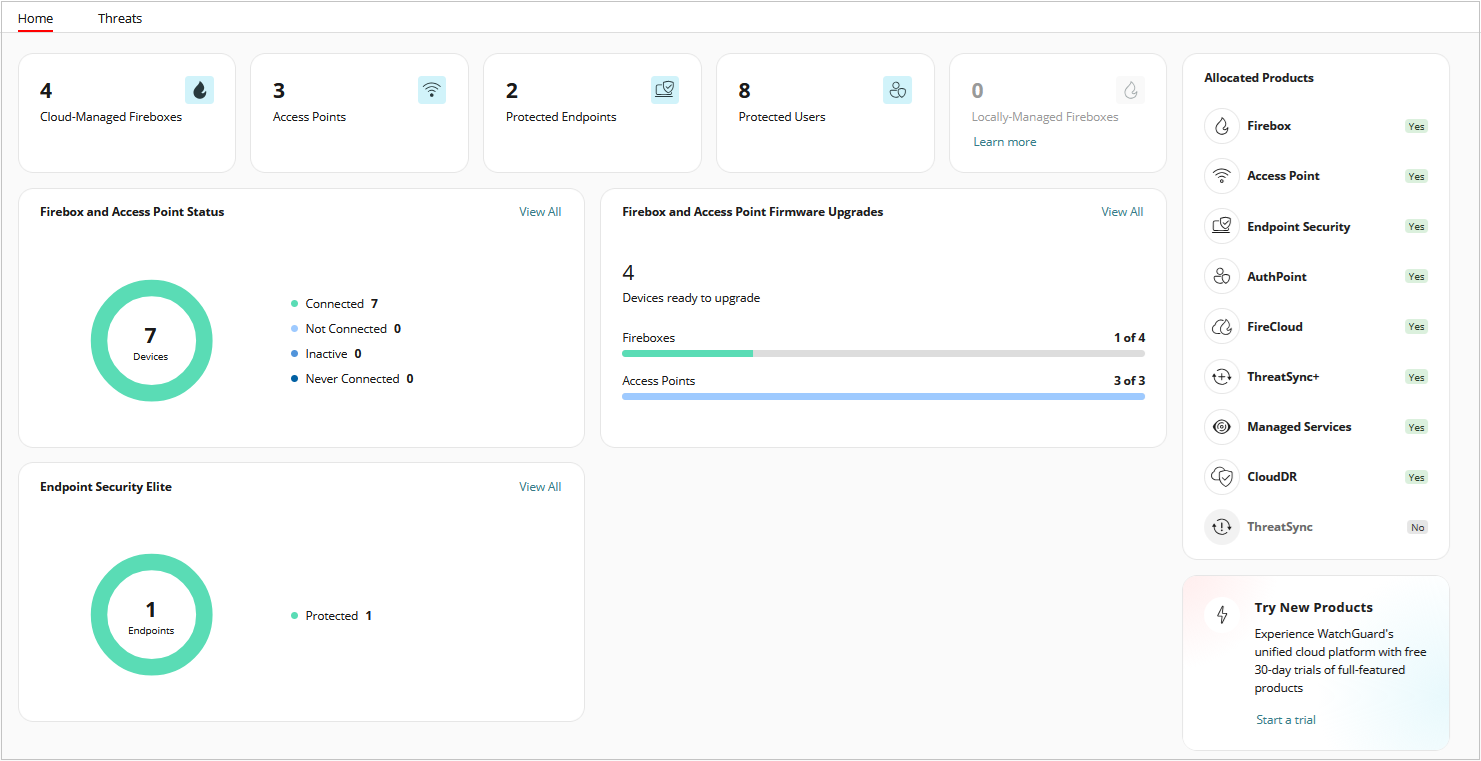
Task: Click the ThreatSync+ icon in Allocated Products
Action: pyautogui.click(x=1222, y=377)
